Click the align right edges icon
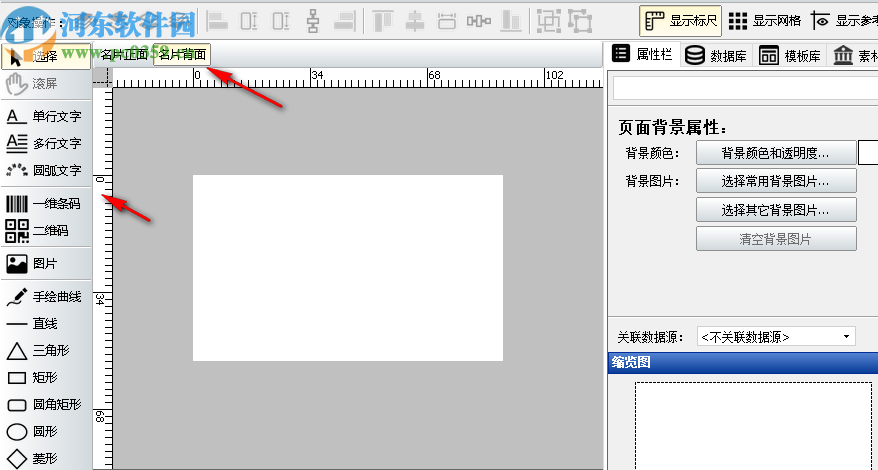This screenshot has height=470, width=878. click(x=346, y=21)
